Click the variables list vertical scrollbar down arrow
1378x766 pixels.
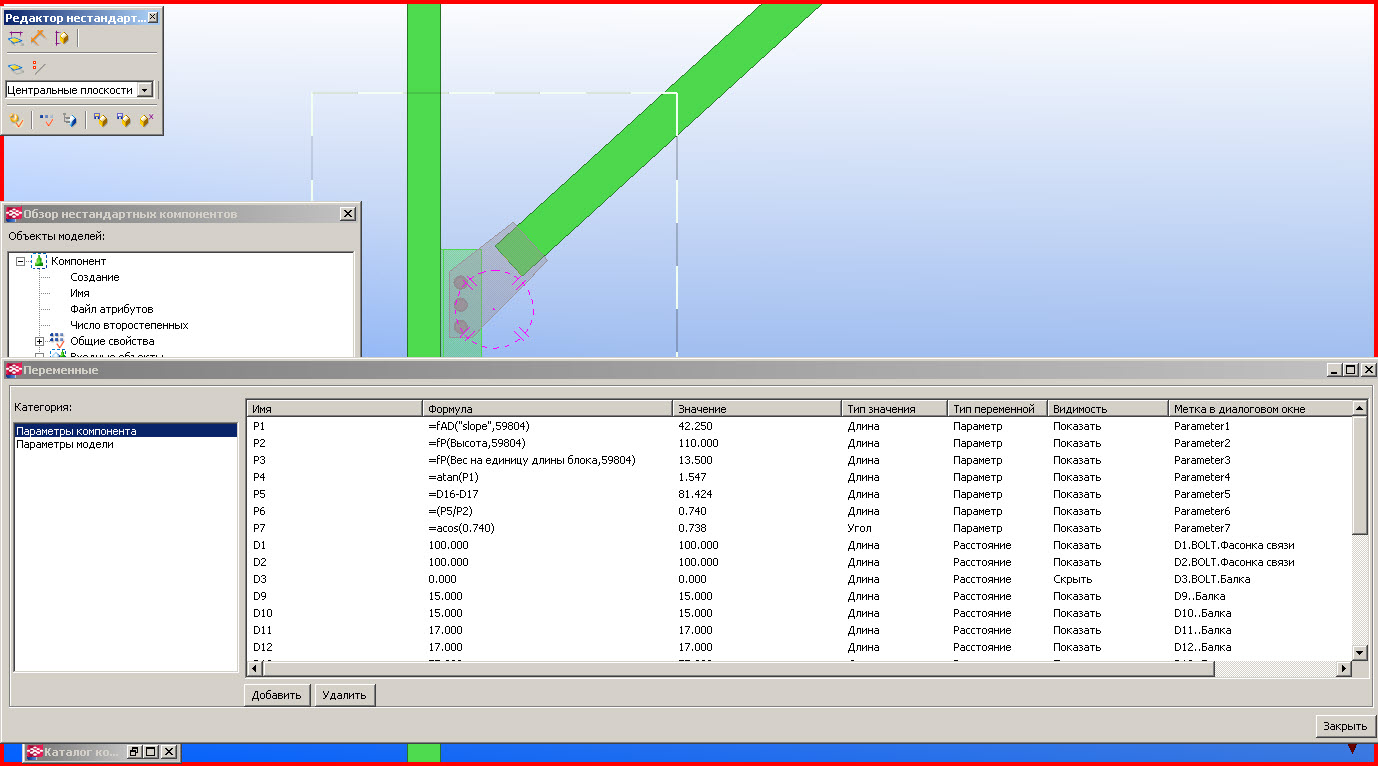[x=1359, y=652]
